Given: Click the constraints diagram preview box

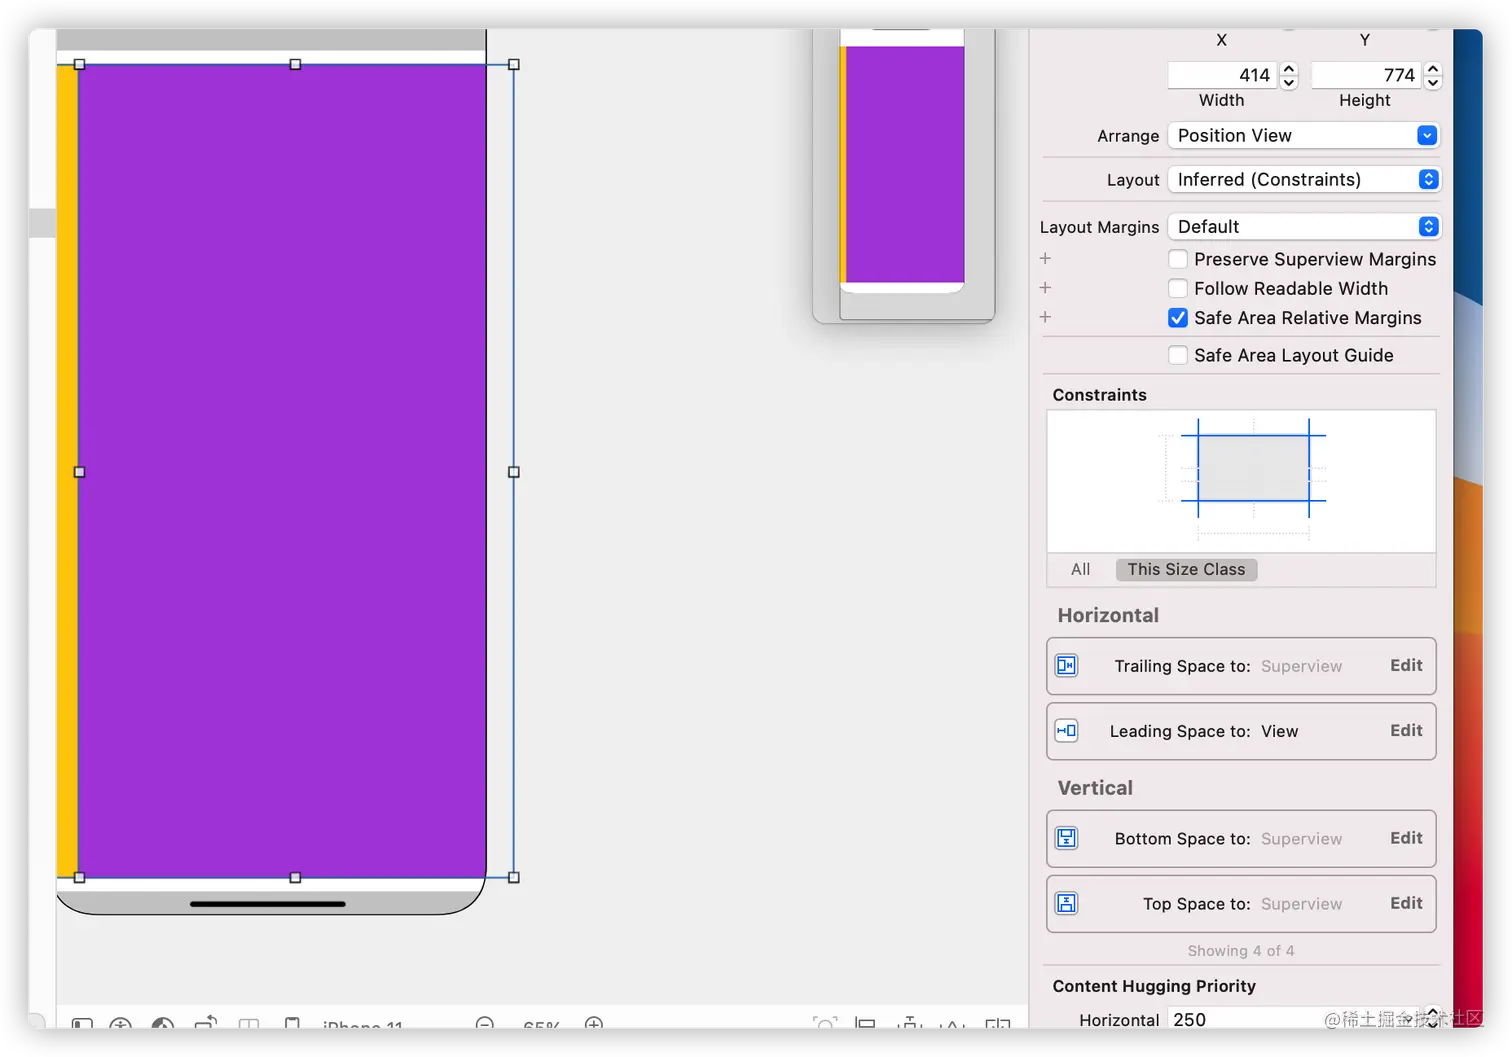Looking at the screenshot, I should (x=1241, y=481).
